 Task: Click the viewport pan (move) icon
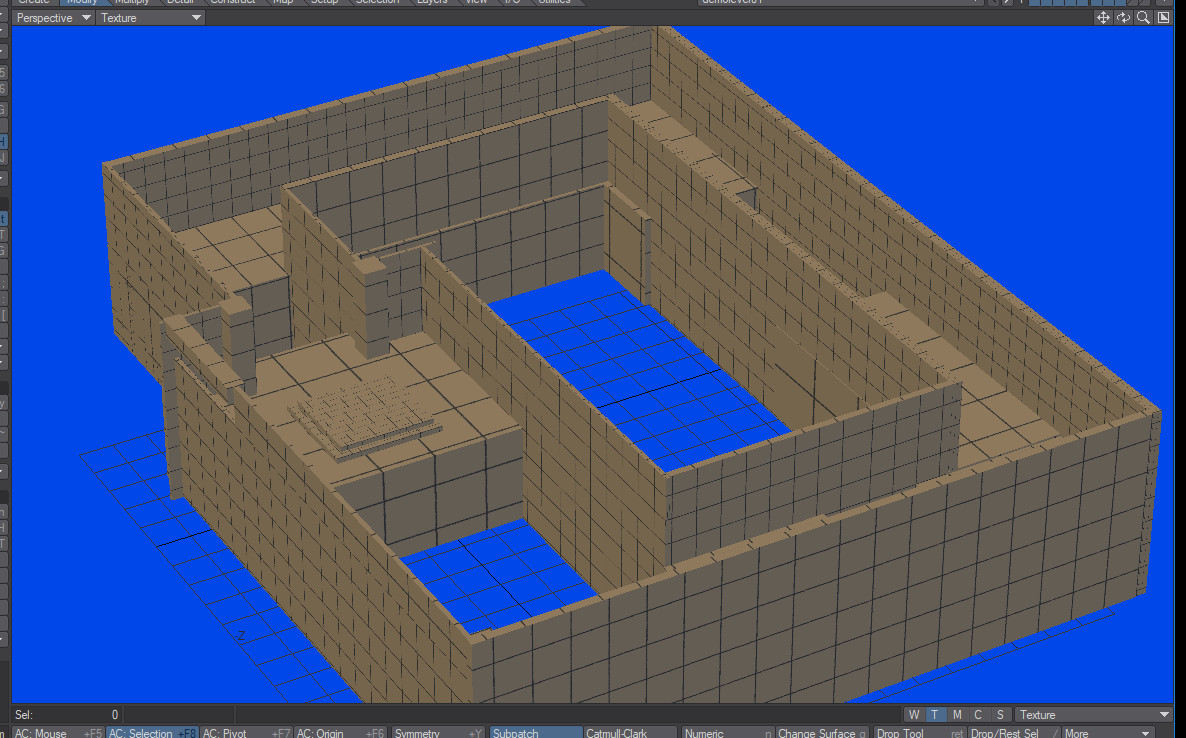click(x=1104, y=17)
